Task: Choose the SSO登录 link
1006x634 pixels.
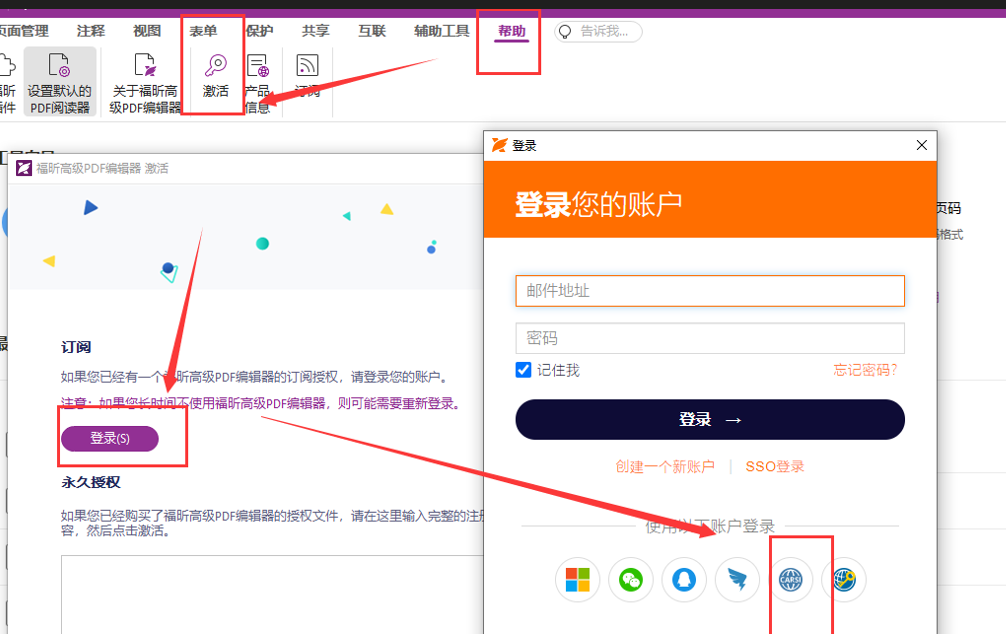Action: (x=774, y=467)
